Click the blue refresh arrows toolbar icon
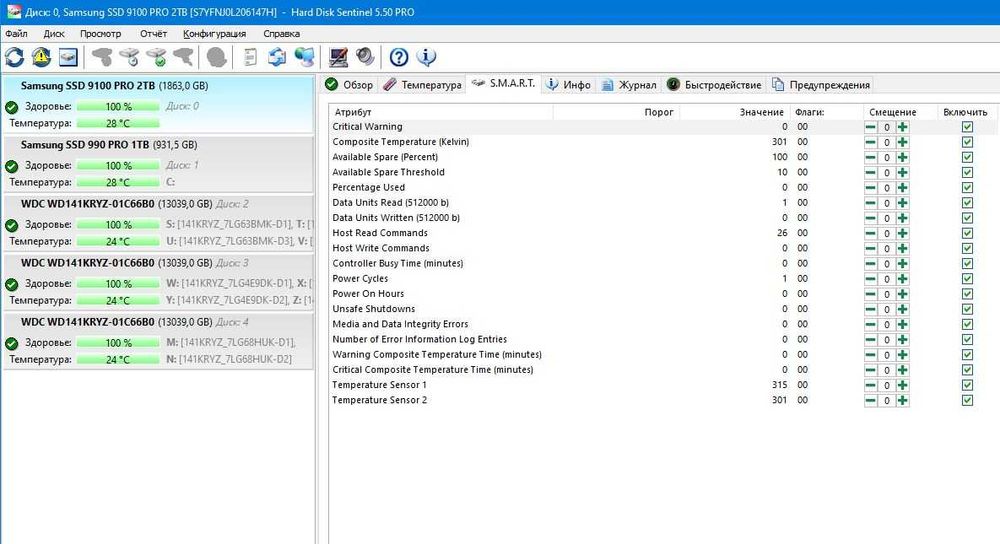 pyautogui.click(x=14, y=57)
